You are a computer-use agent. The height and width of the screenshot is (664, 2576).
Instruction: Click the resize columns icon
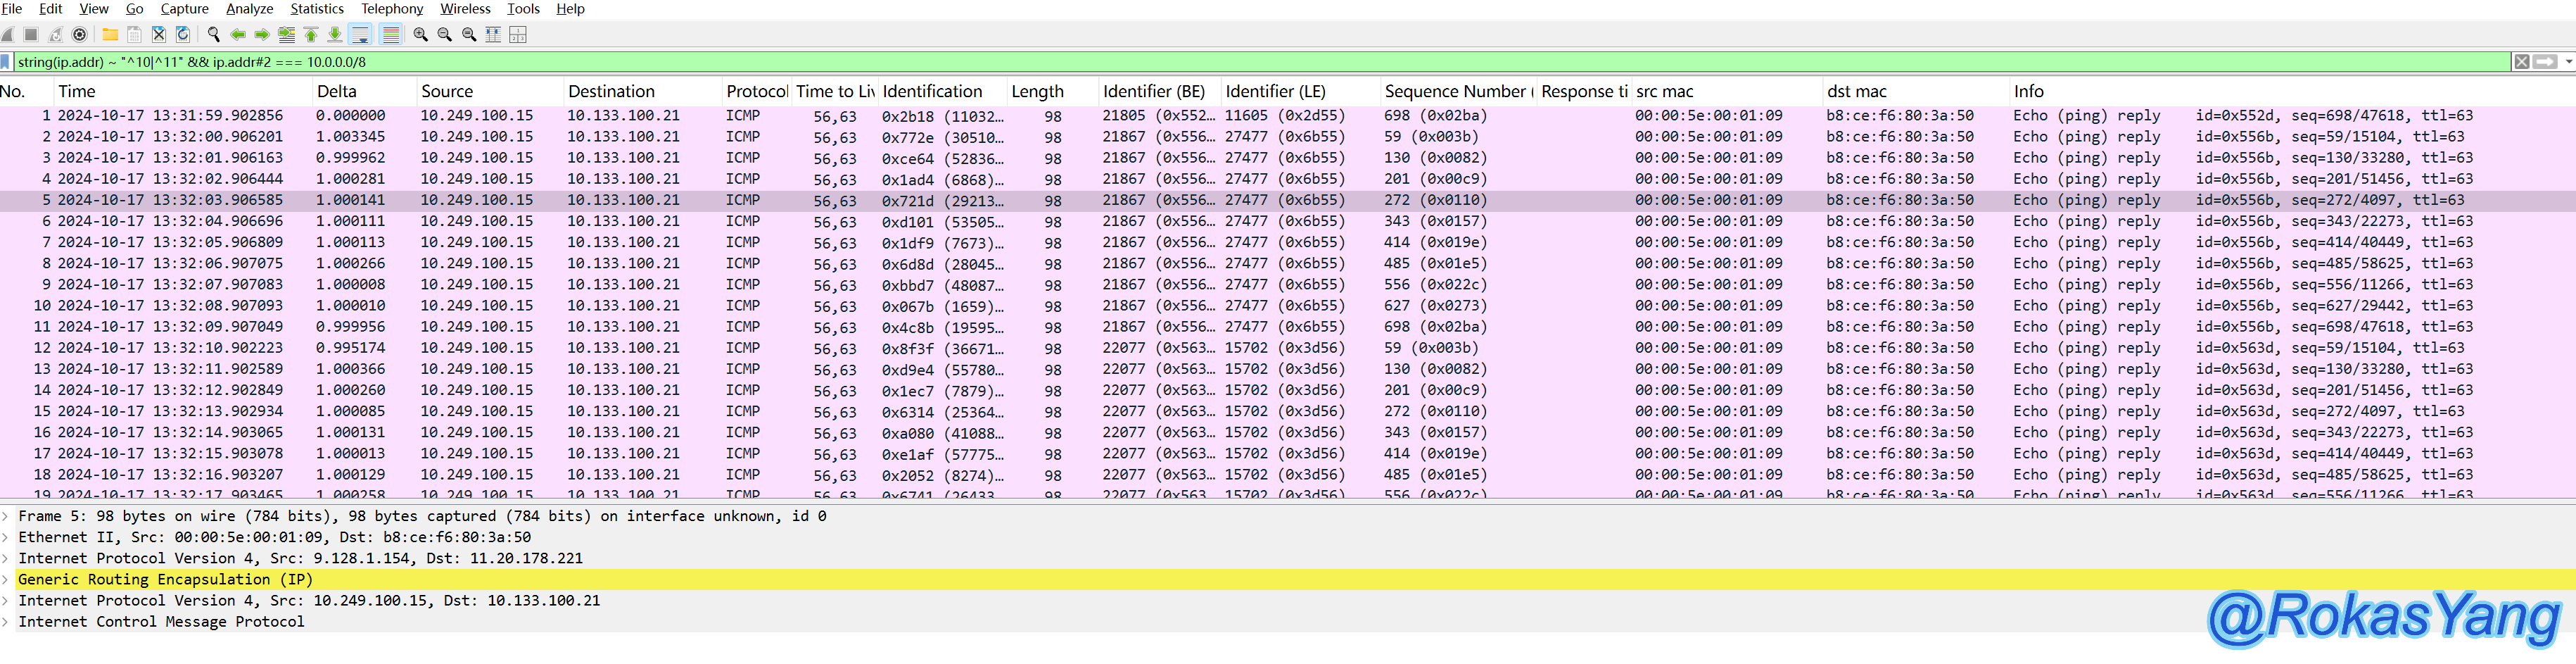(x=493, y=35)
